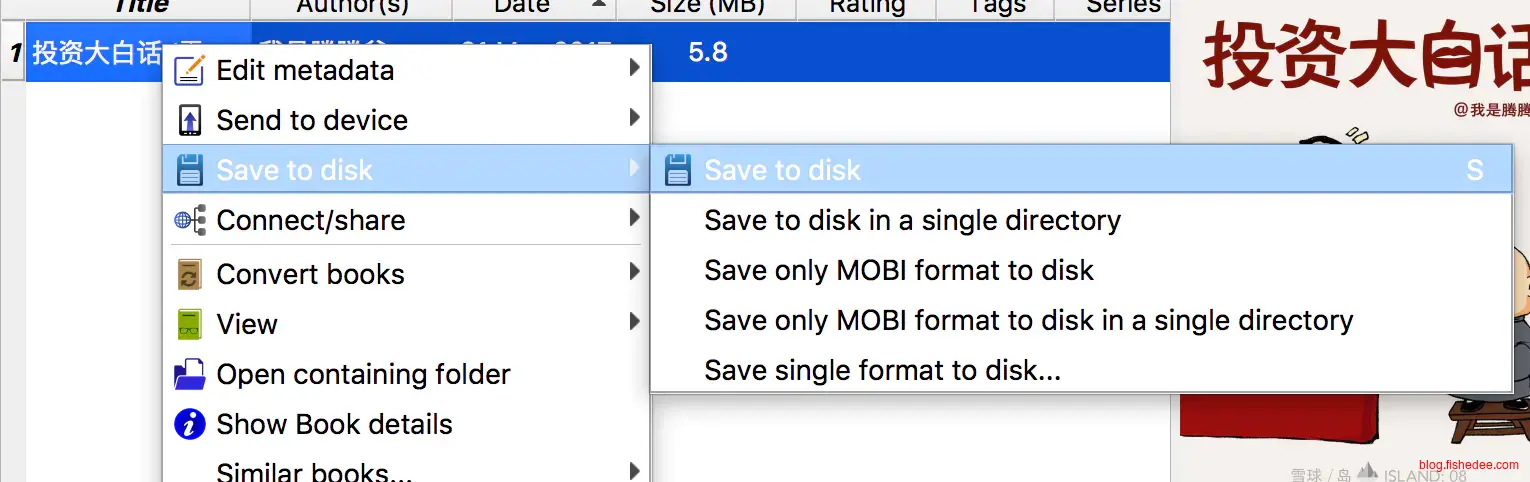Viewport: 1530px width, 482px height.
Task: Expand the Convert books submenu arrow
Action: click(634, 272)
